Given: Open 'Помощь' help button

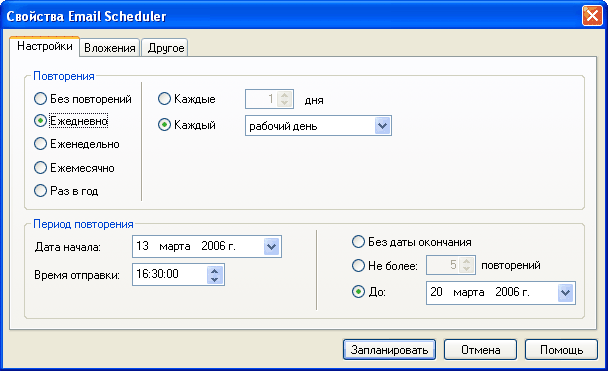Looking at the screenshot, I should pyautogui.click(x=561, y=350).
